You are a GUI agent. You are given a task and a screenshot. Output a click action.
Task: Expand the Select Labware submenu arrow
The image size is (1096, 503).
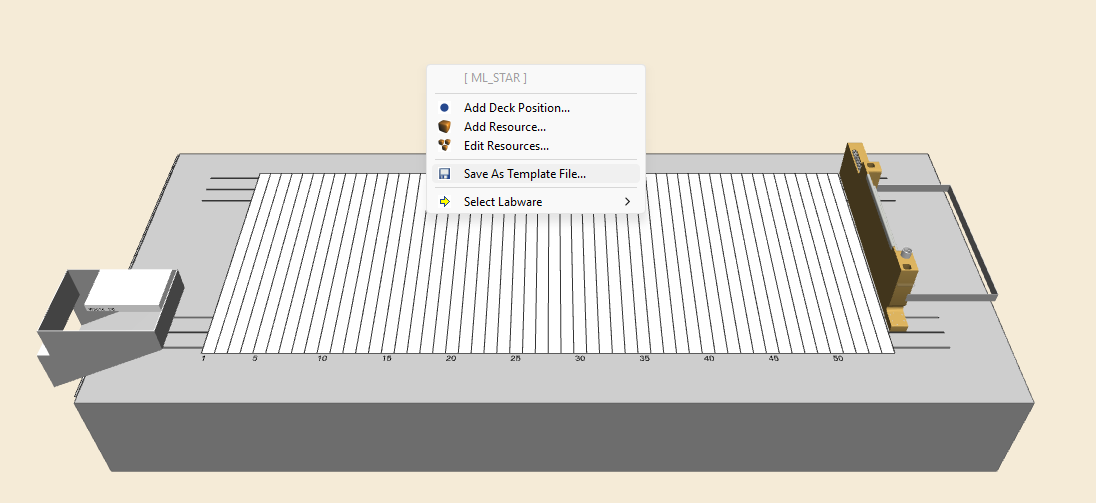tap(627, 202)
